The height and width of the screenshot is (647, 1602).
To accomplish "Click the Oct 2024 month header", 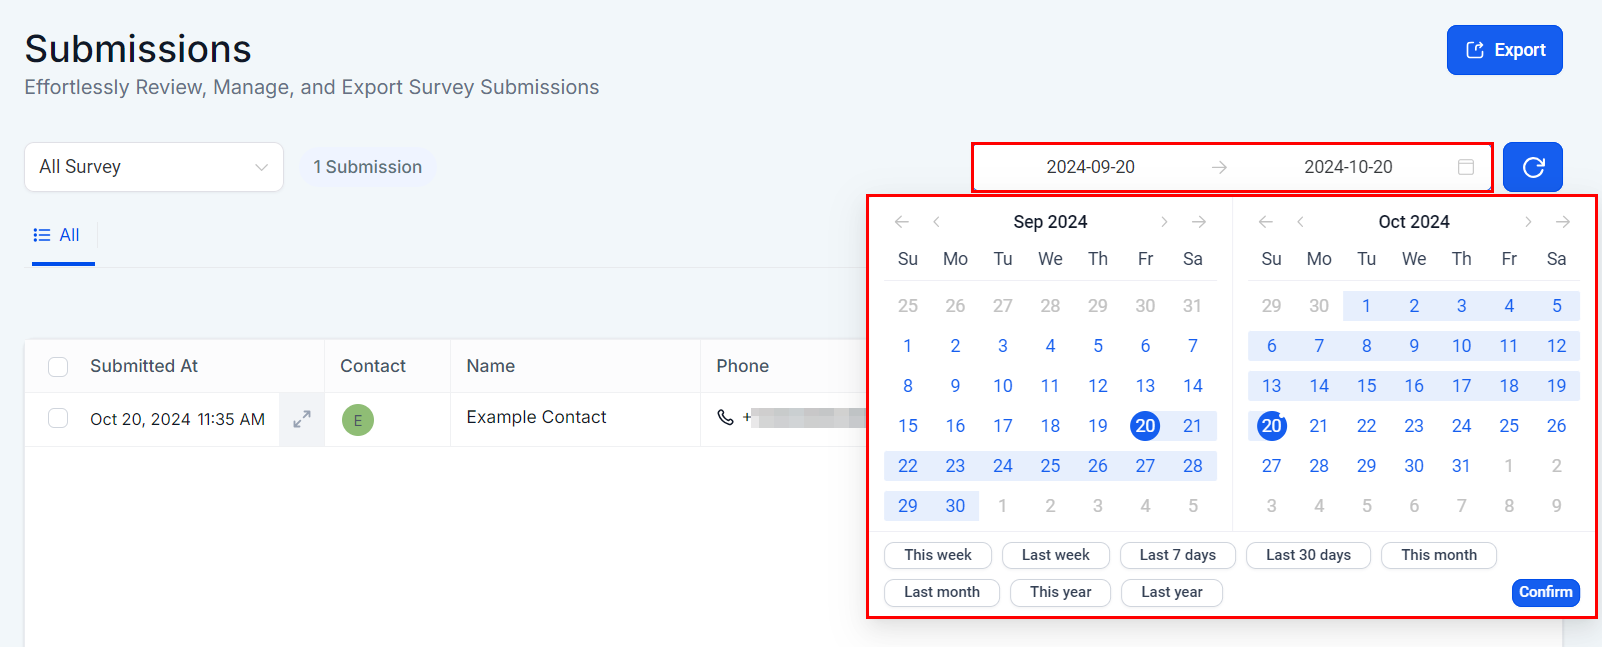I will (x=1413, y=222).
